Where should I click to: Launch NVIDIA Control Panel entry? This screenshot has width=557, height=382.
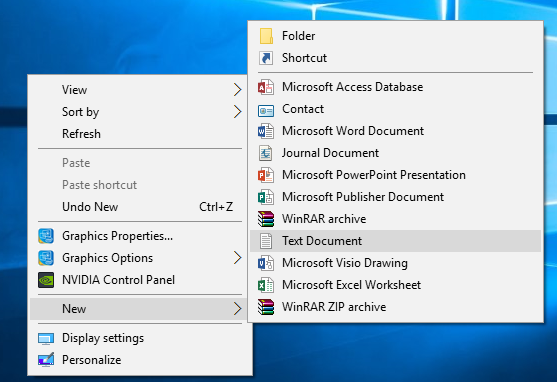tap(140, 280)
